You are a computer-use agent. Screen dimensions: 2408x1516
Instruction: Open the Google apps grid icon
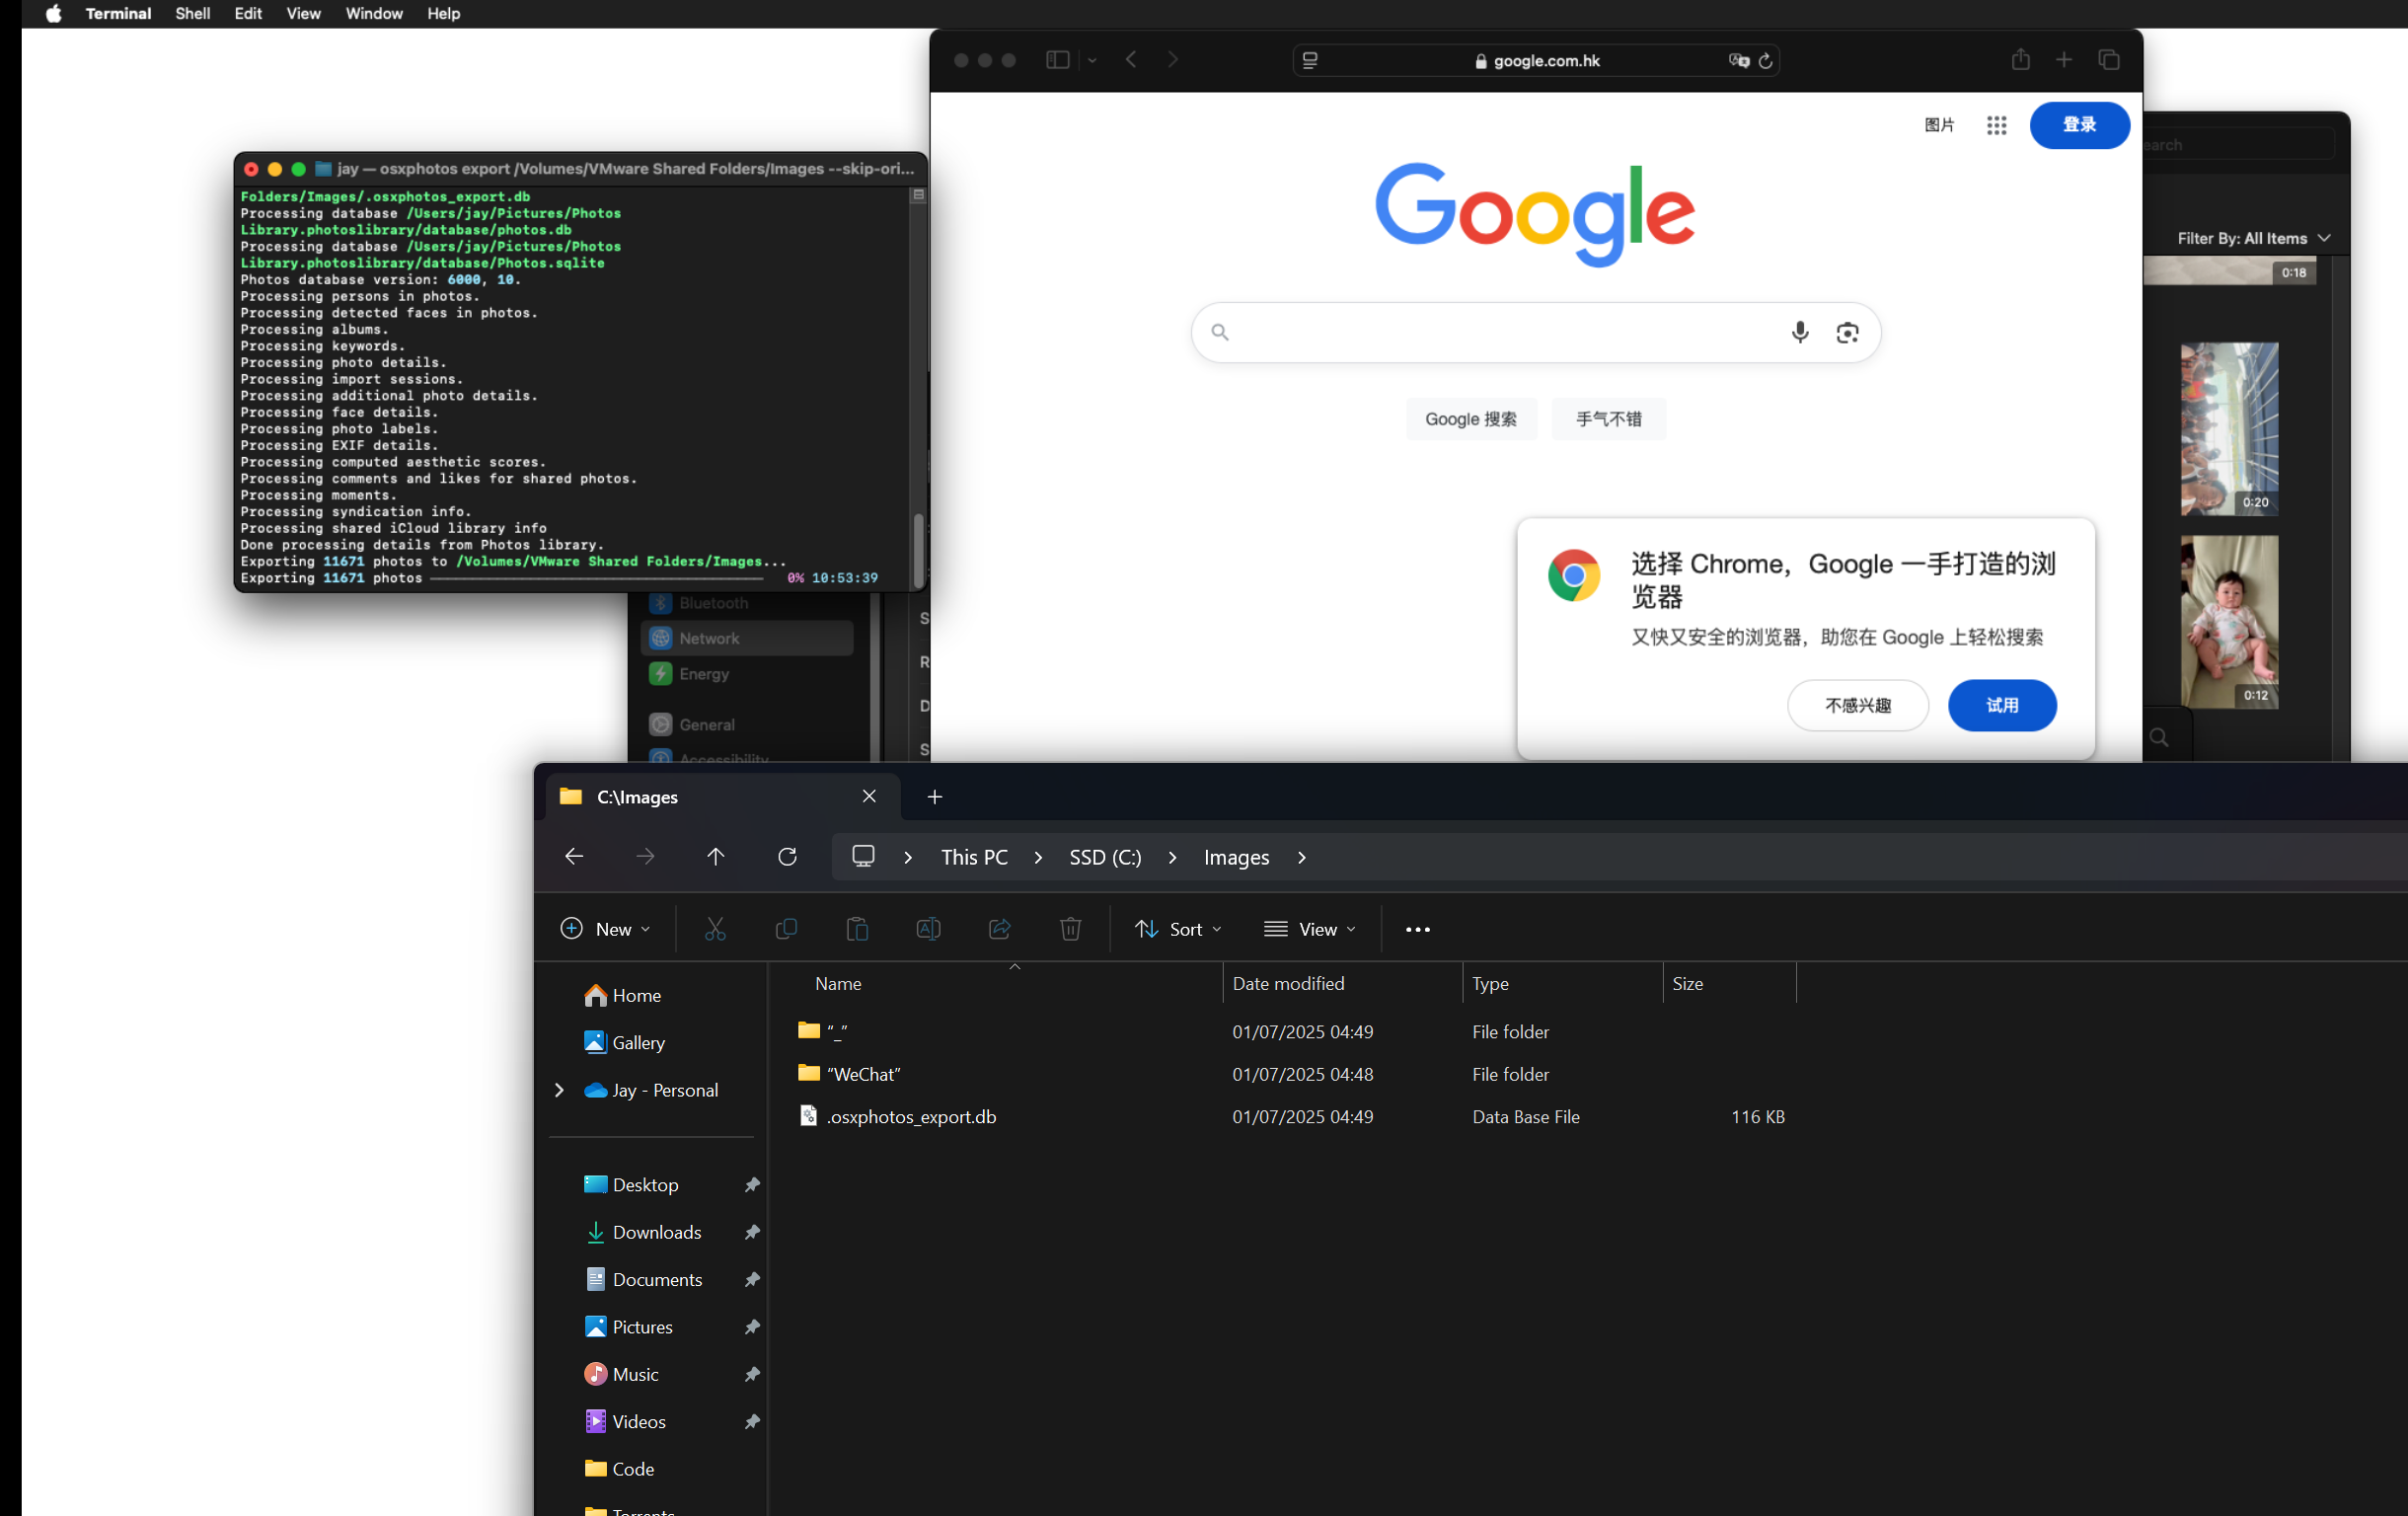click(x=1996, y=125)
